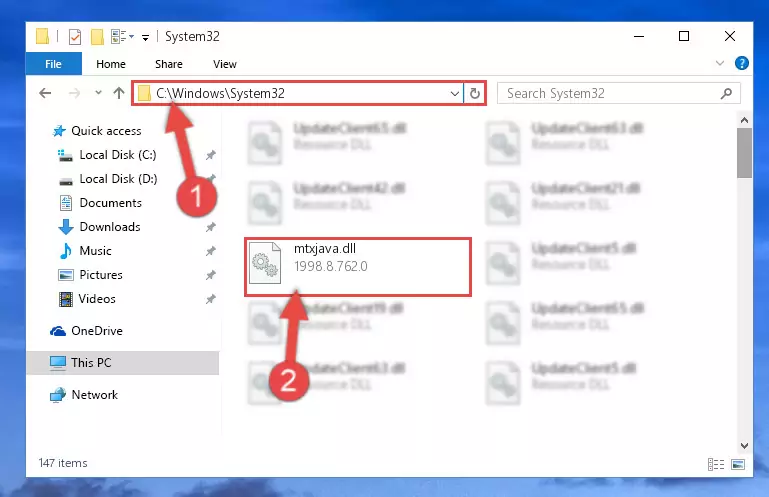The height and width of the screenshot is (497, 769).
Task: Expand the ribbon with the chevron
Action: tap(719, 63)
